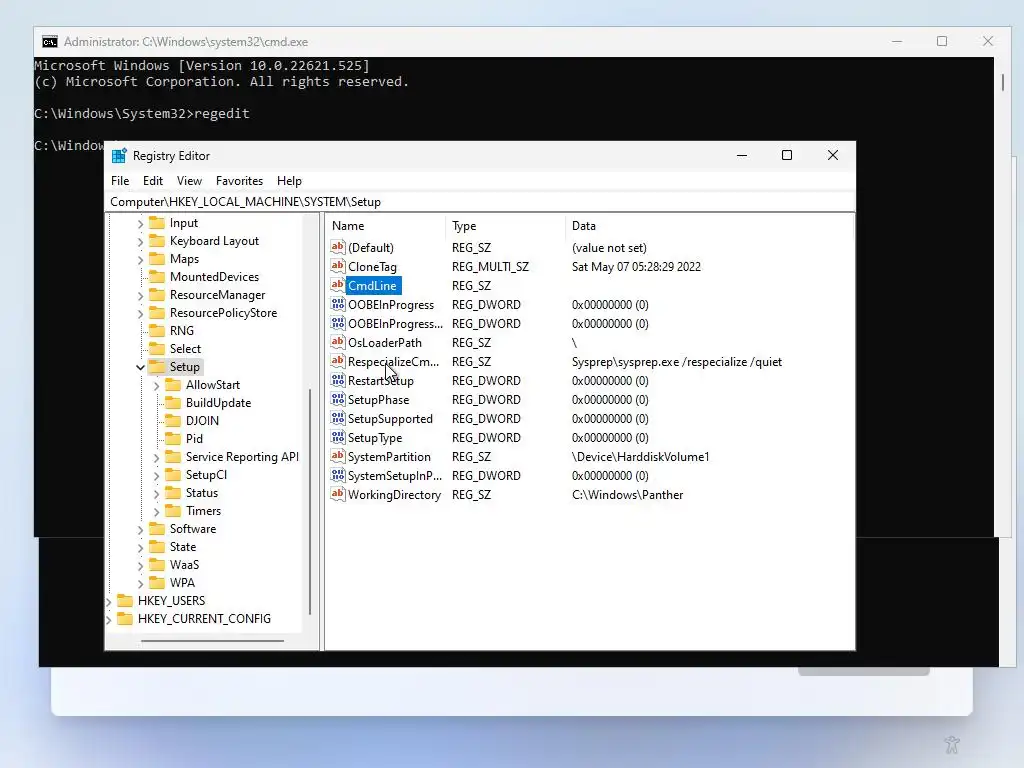This screenshot has height=768, width=1024.
Task: Click the OOBEInProgress DWORD icon
Action: pos(338,304)
